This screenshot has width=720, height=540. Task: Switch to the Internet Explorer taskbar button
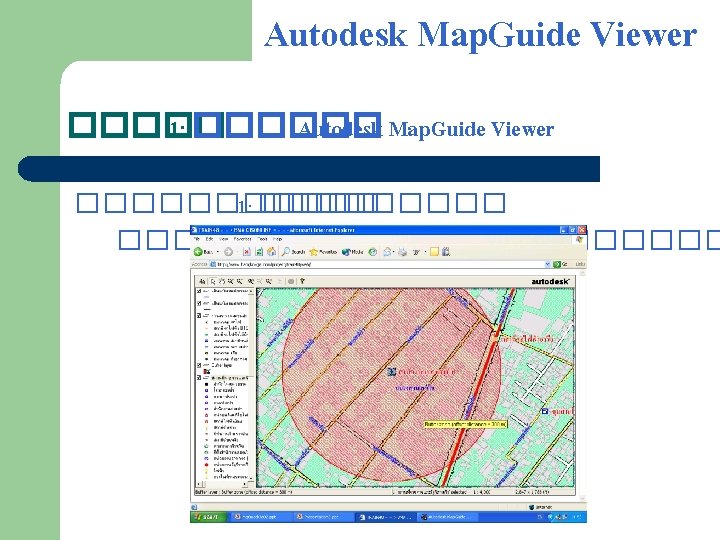point(386,517)
